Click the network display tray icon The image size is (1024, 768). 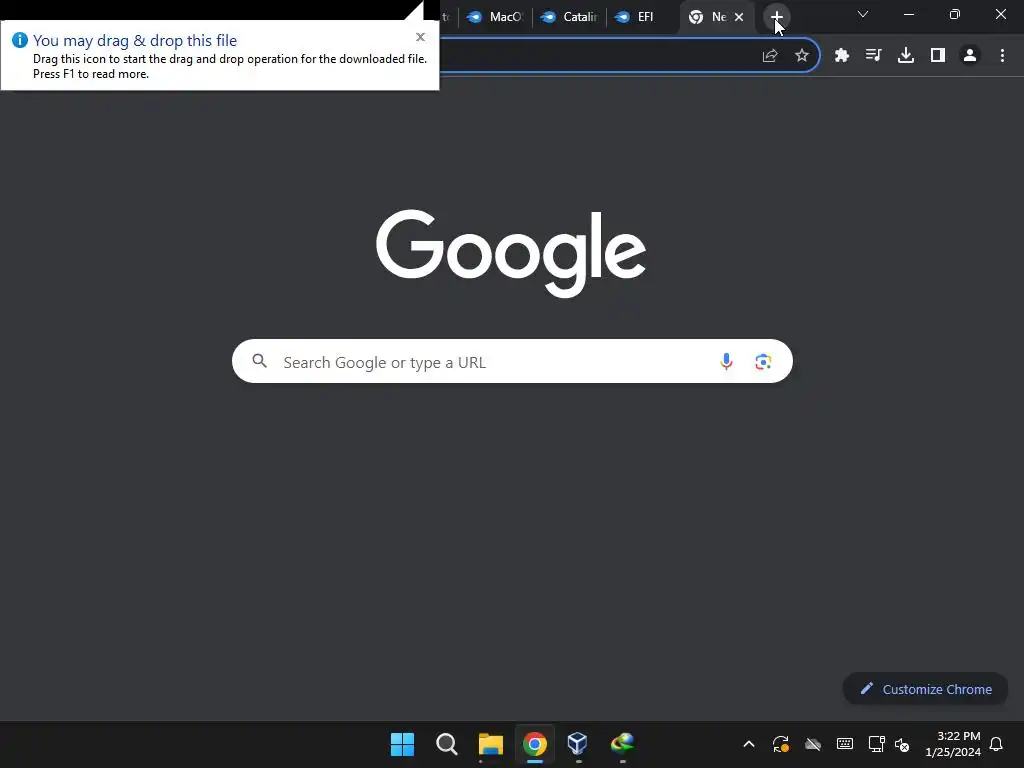click(x=876, y=744)
